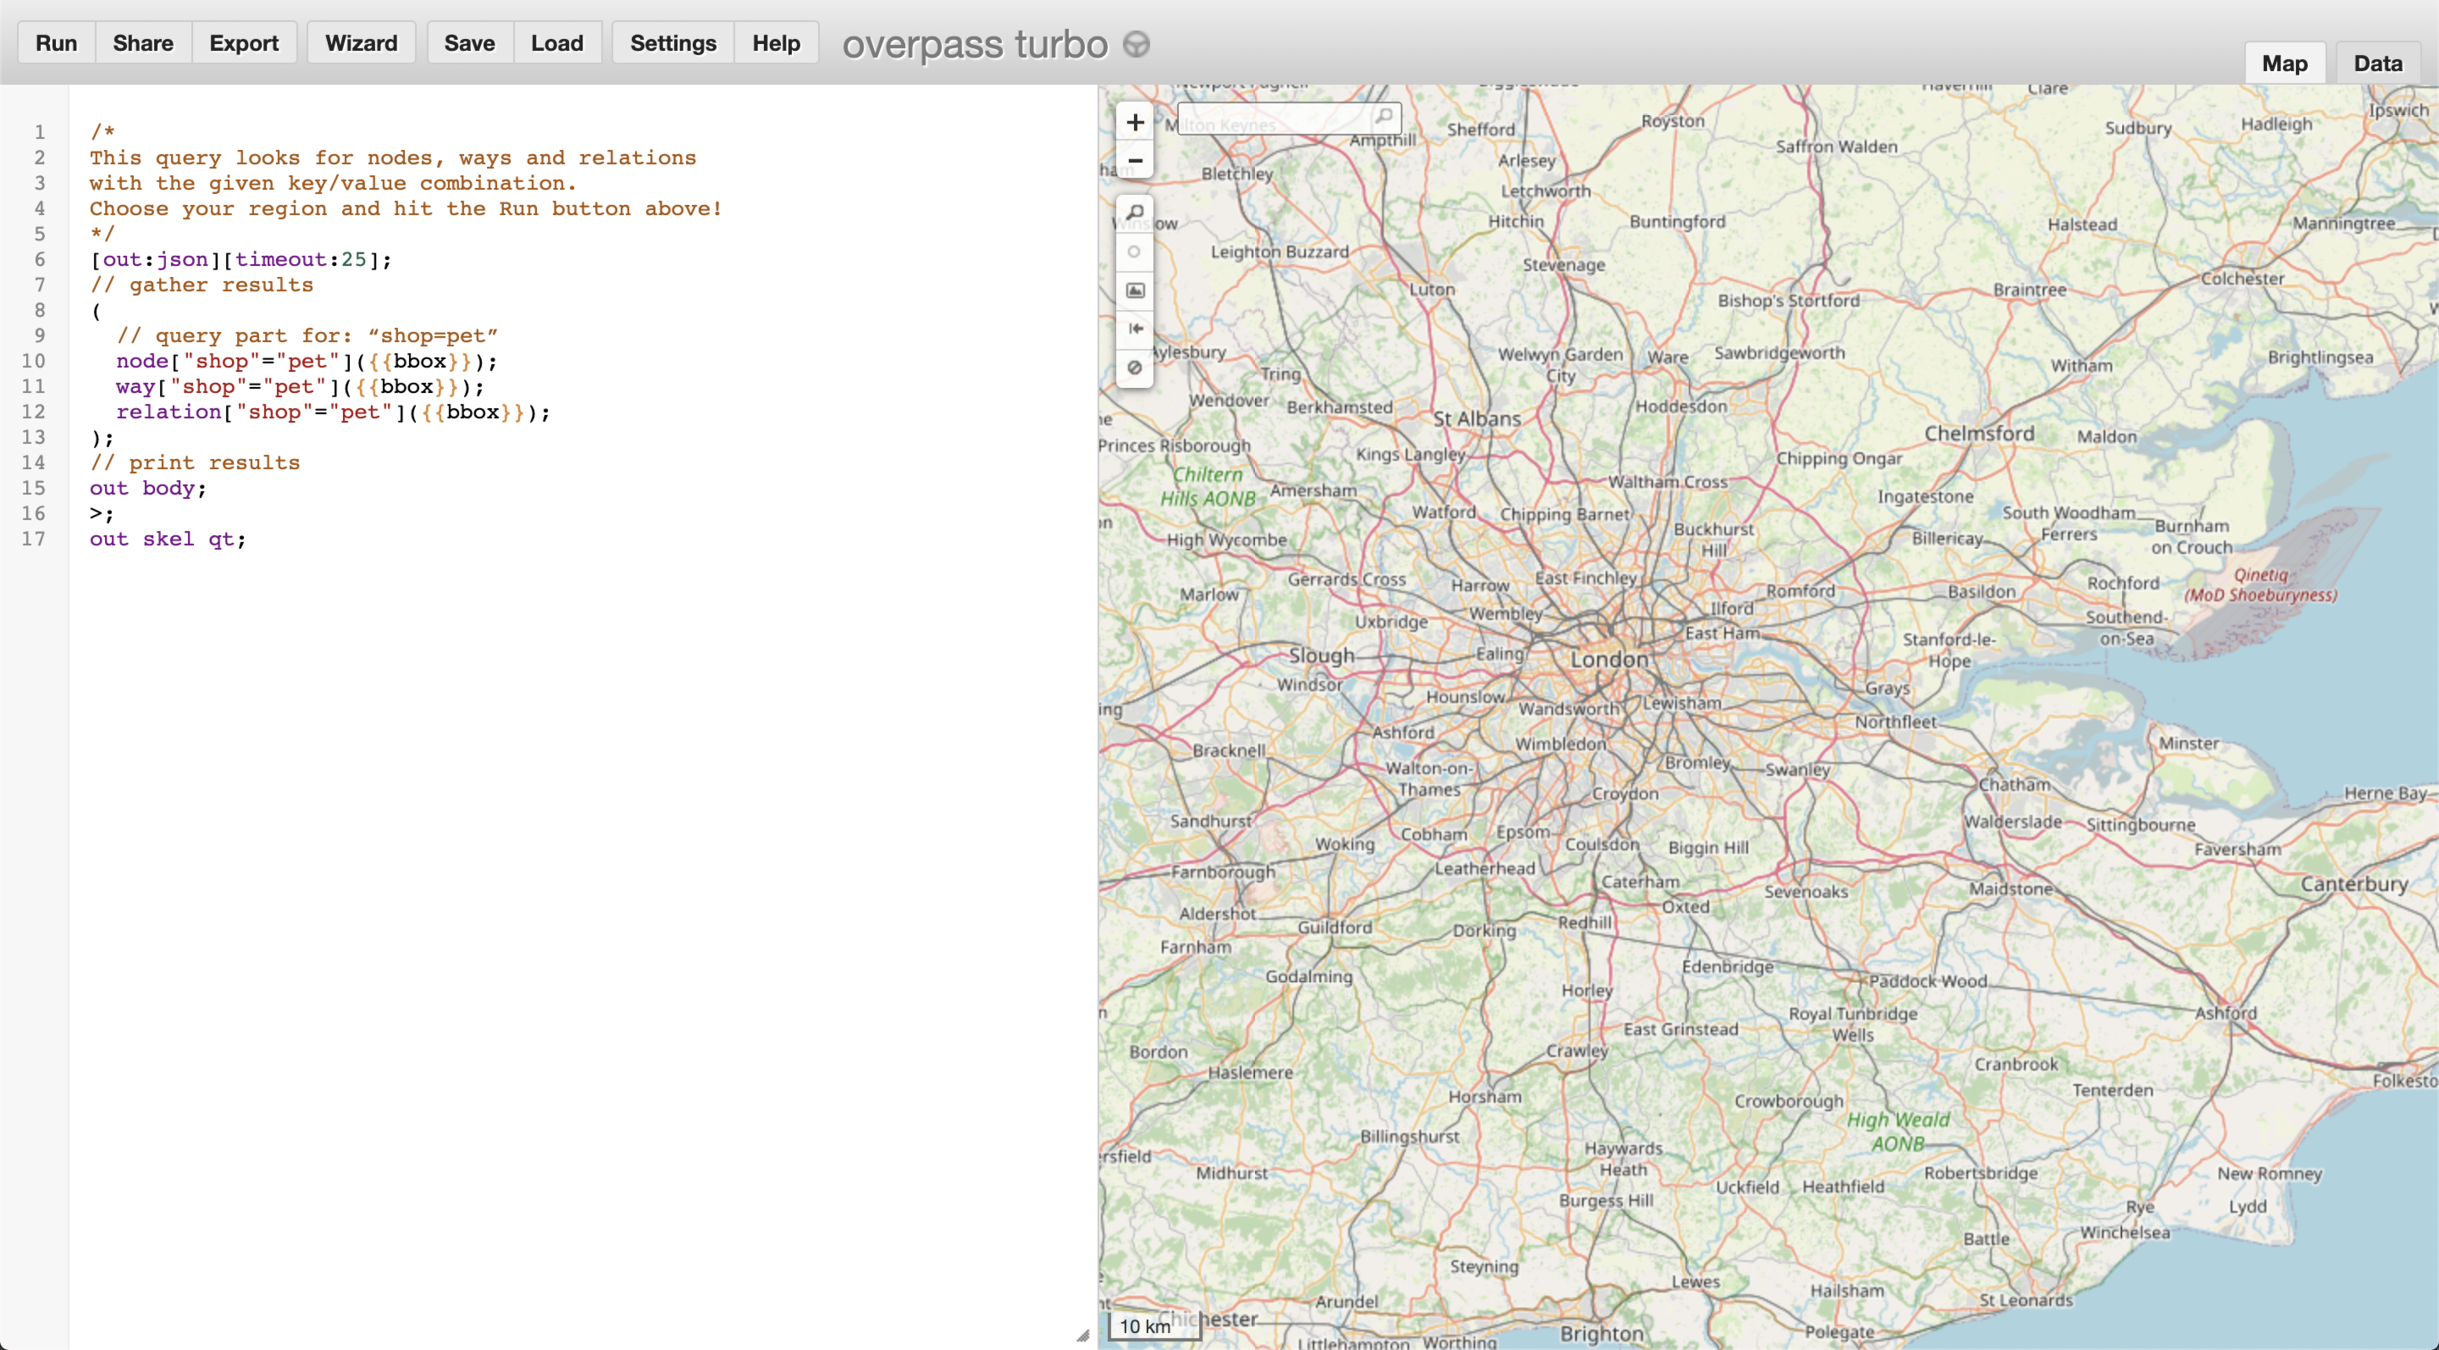This screenshot has height=1350, width=2439.
Task: Click the 10 km map scale bar
Action: click(x=1154, y=1326)
